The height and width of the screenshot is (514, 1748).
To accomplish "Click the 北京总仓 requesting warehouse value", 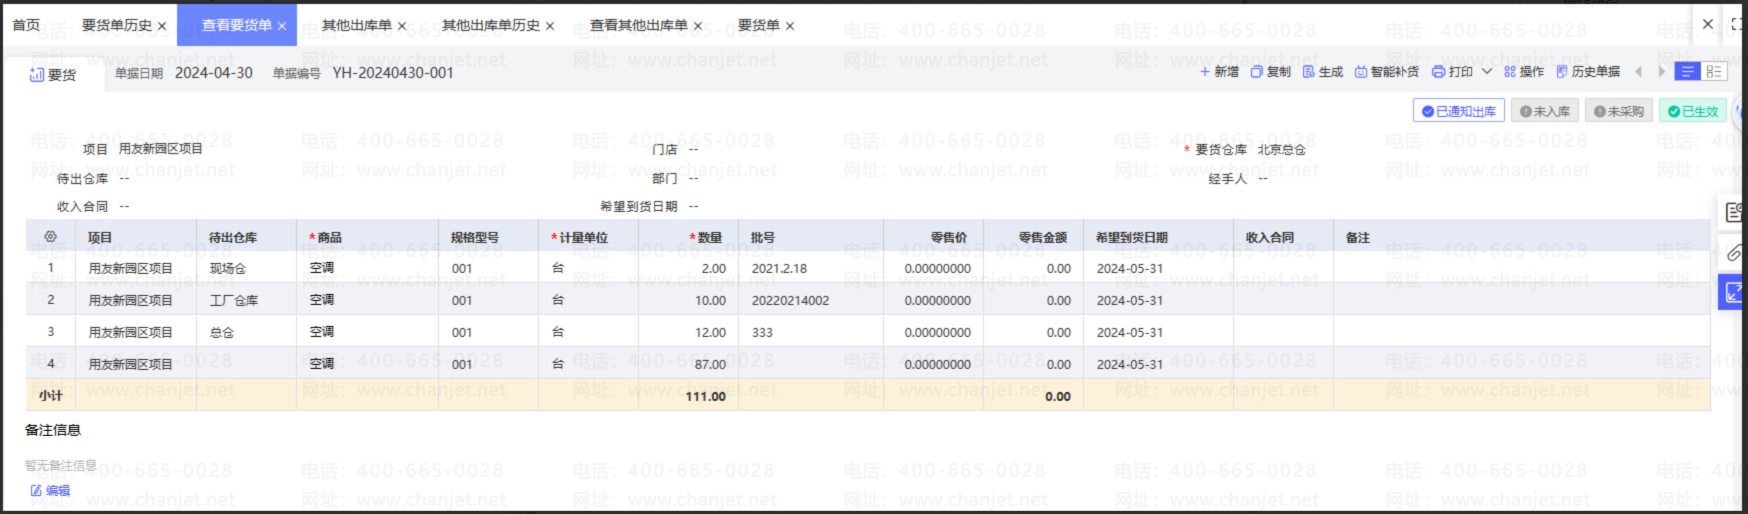I will (x=1282, y=150).
